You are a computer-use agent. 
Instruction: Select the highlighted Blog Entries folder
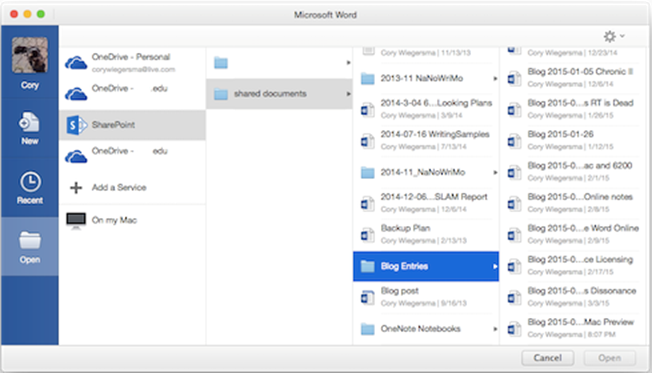pos(426,266)
